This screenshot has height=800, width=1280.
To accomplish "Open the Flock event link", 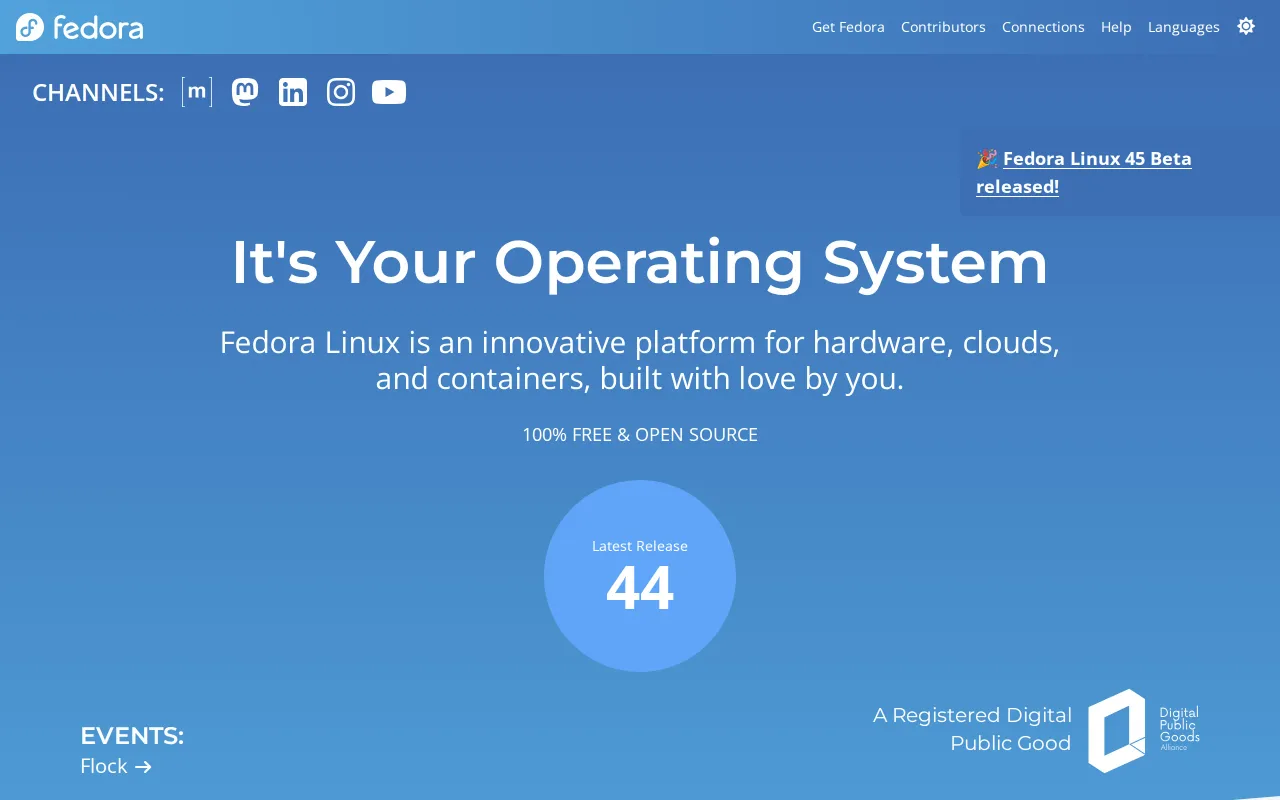I will click(116, 766).
